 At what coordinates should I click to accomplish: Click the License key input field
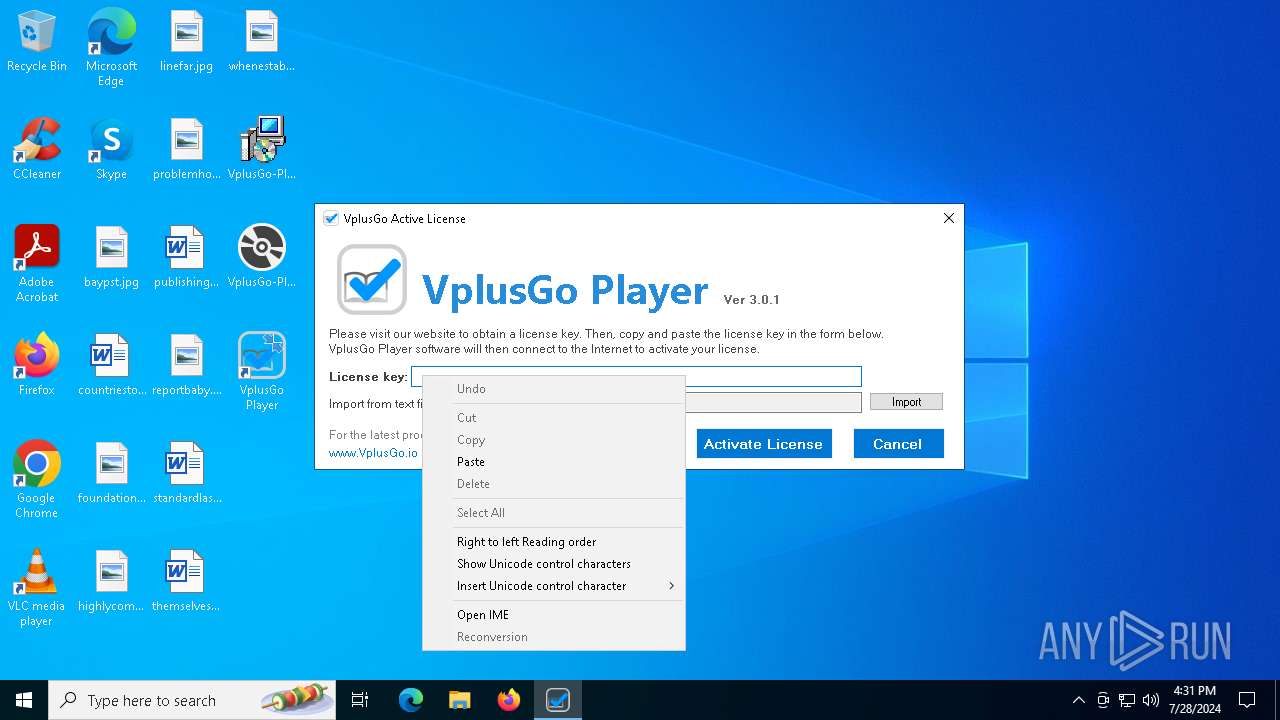tap(636, 376)
